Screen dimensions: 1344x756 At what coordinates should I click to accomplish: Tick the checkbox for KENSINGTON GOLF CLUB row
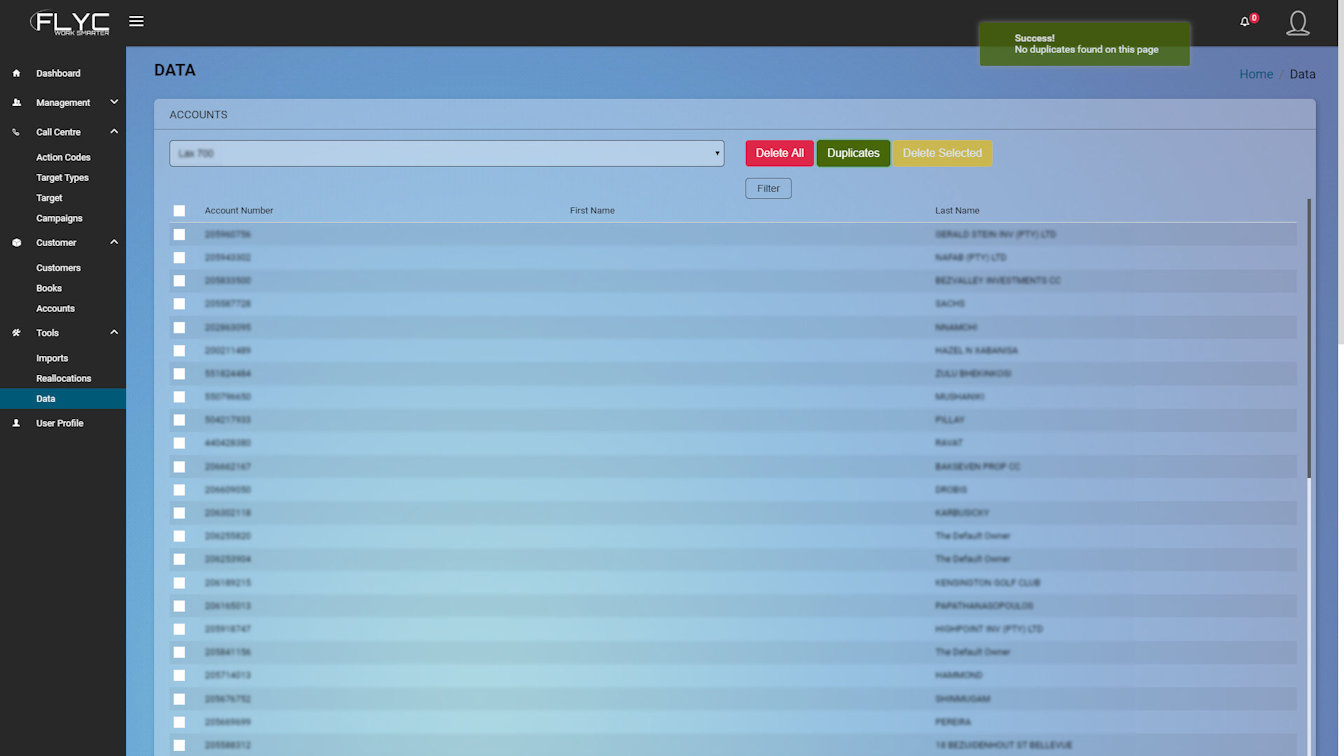[179, 583]
